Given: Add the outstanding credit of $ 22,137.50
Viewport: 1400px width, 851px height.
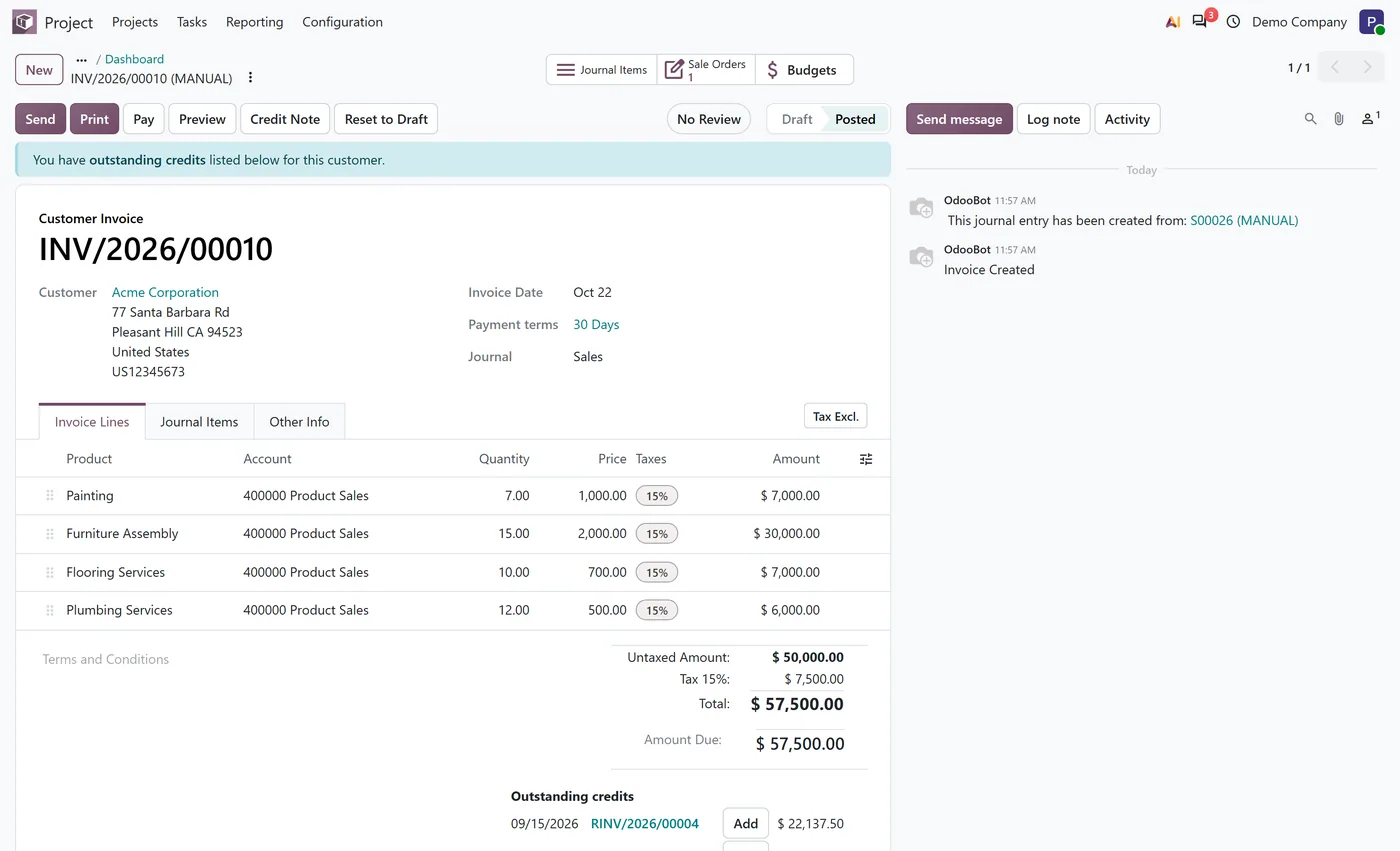Looking at the screenshot, I should pos(746,824).
